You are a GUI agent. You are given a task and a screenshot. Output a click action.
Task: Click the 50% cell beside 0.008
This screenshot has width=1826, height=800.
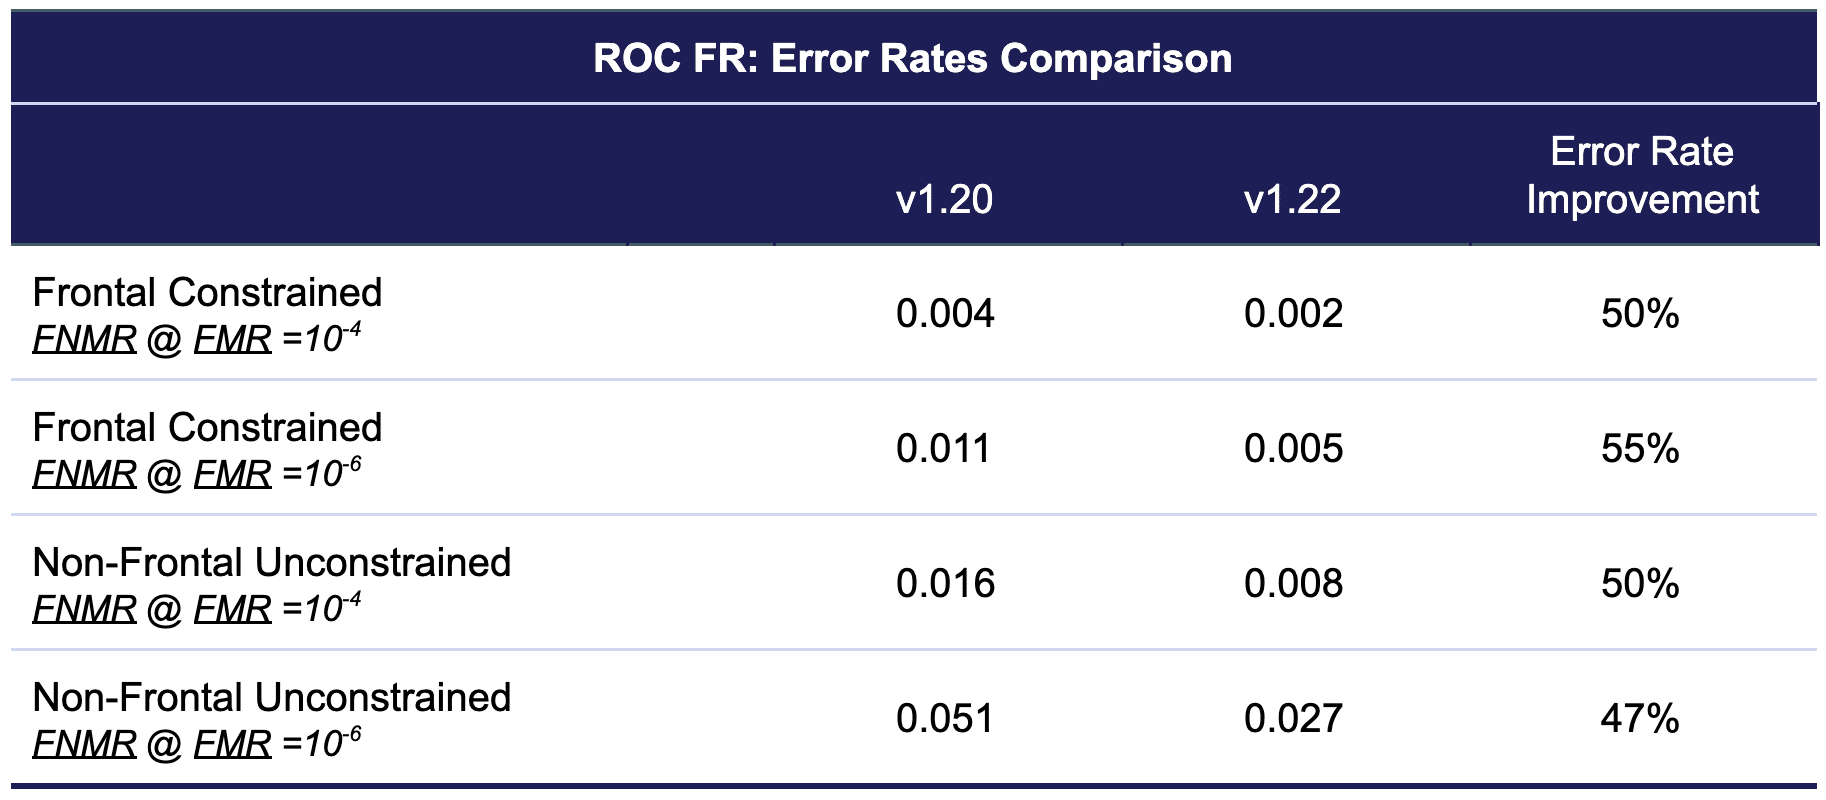[1640, 583]
